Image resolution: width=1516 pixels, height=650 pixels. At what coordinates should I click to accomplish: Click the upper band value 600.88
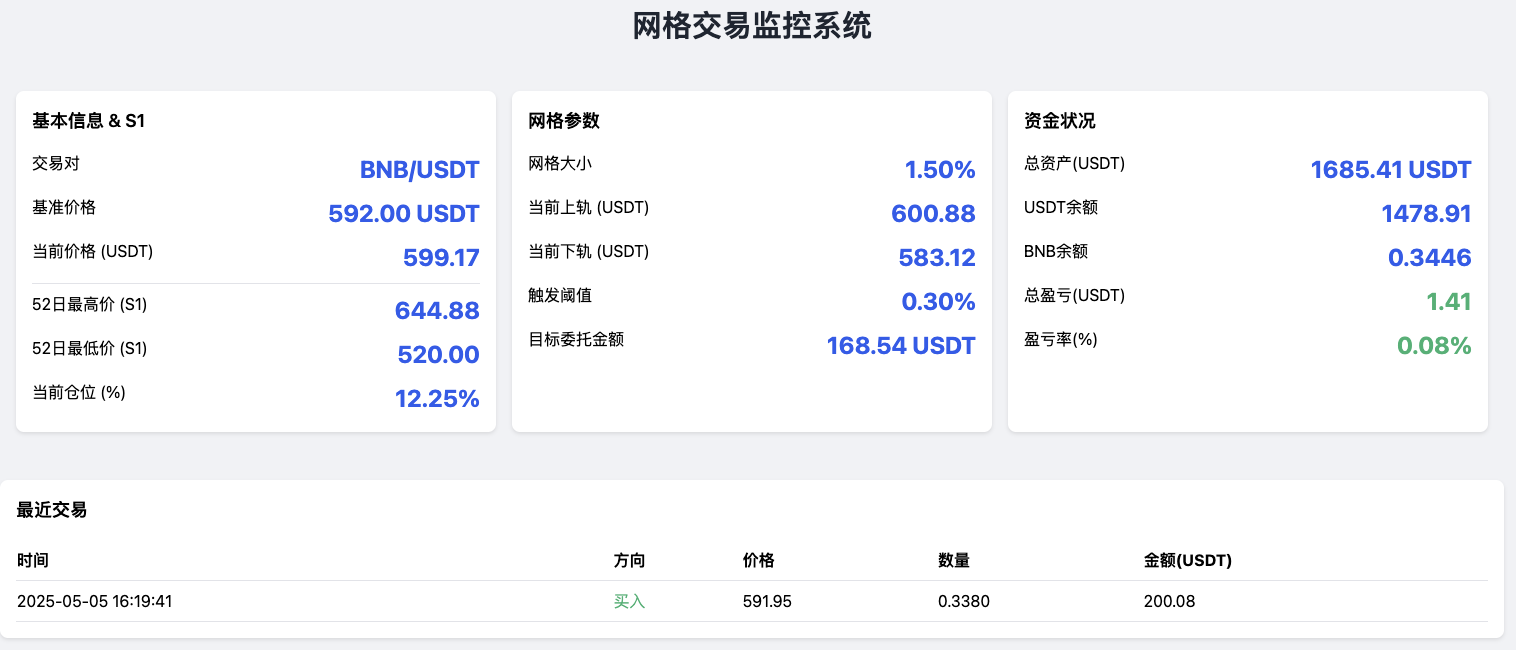[933, 214]
